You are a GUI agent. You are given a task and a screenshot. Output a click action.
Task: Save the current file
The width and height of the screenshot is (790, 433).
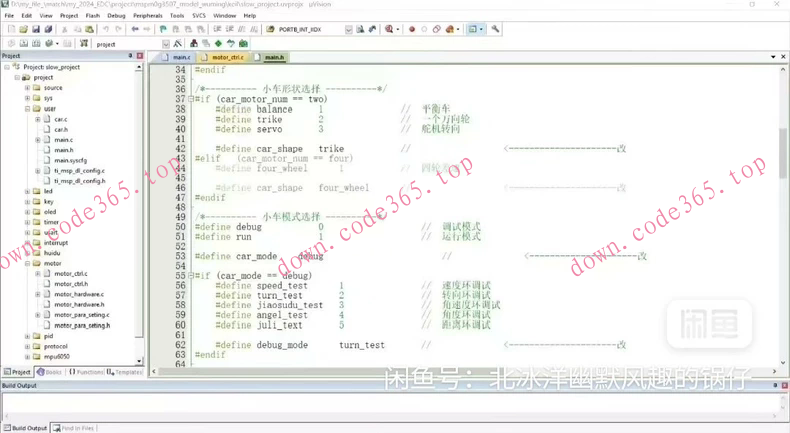(x=36, y=29)
